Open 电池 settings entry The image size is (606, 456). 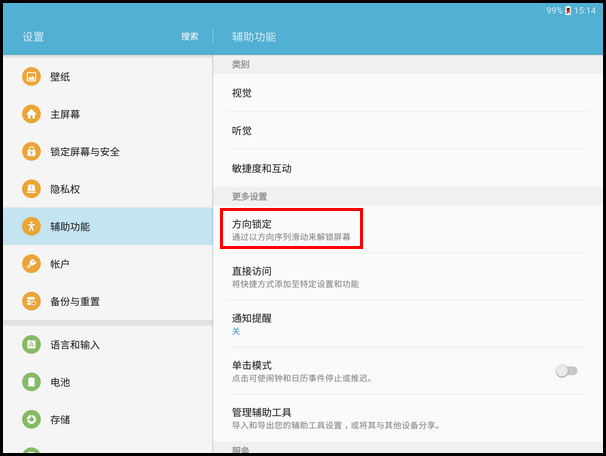(108, 382)
